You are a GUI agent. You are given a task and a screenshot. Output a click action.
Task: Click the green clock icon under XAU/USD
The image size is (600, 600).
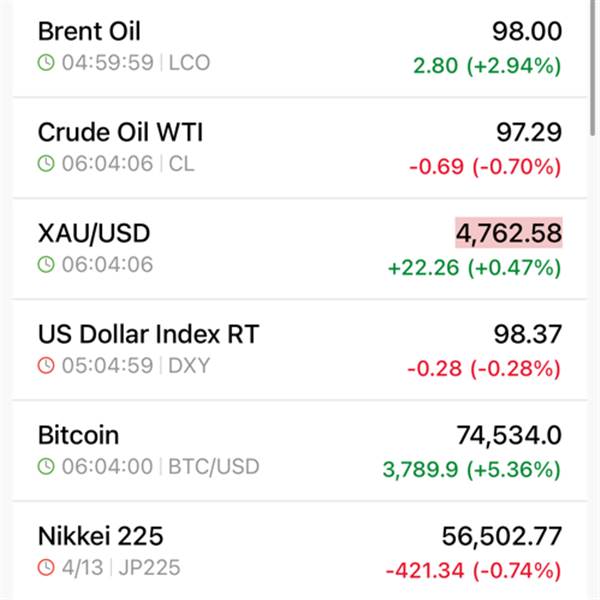(46, 265)
